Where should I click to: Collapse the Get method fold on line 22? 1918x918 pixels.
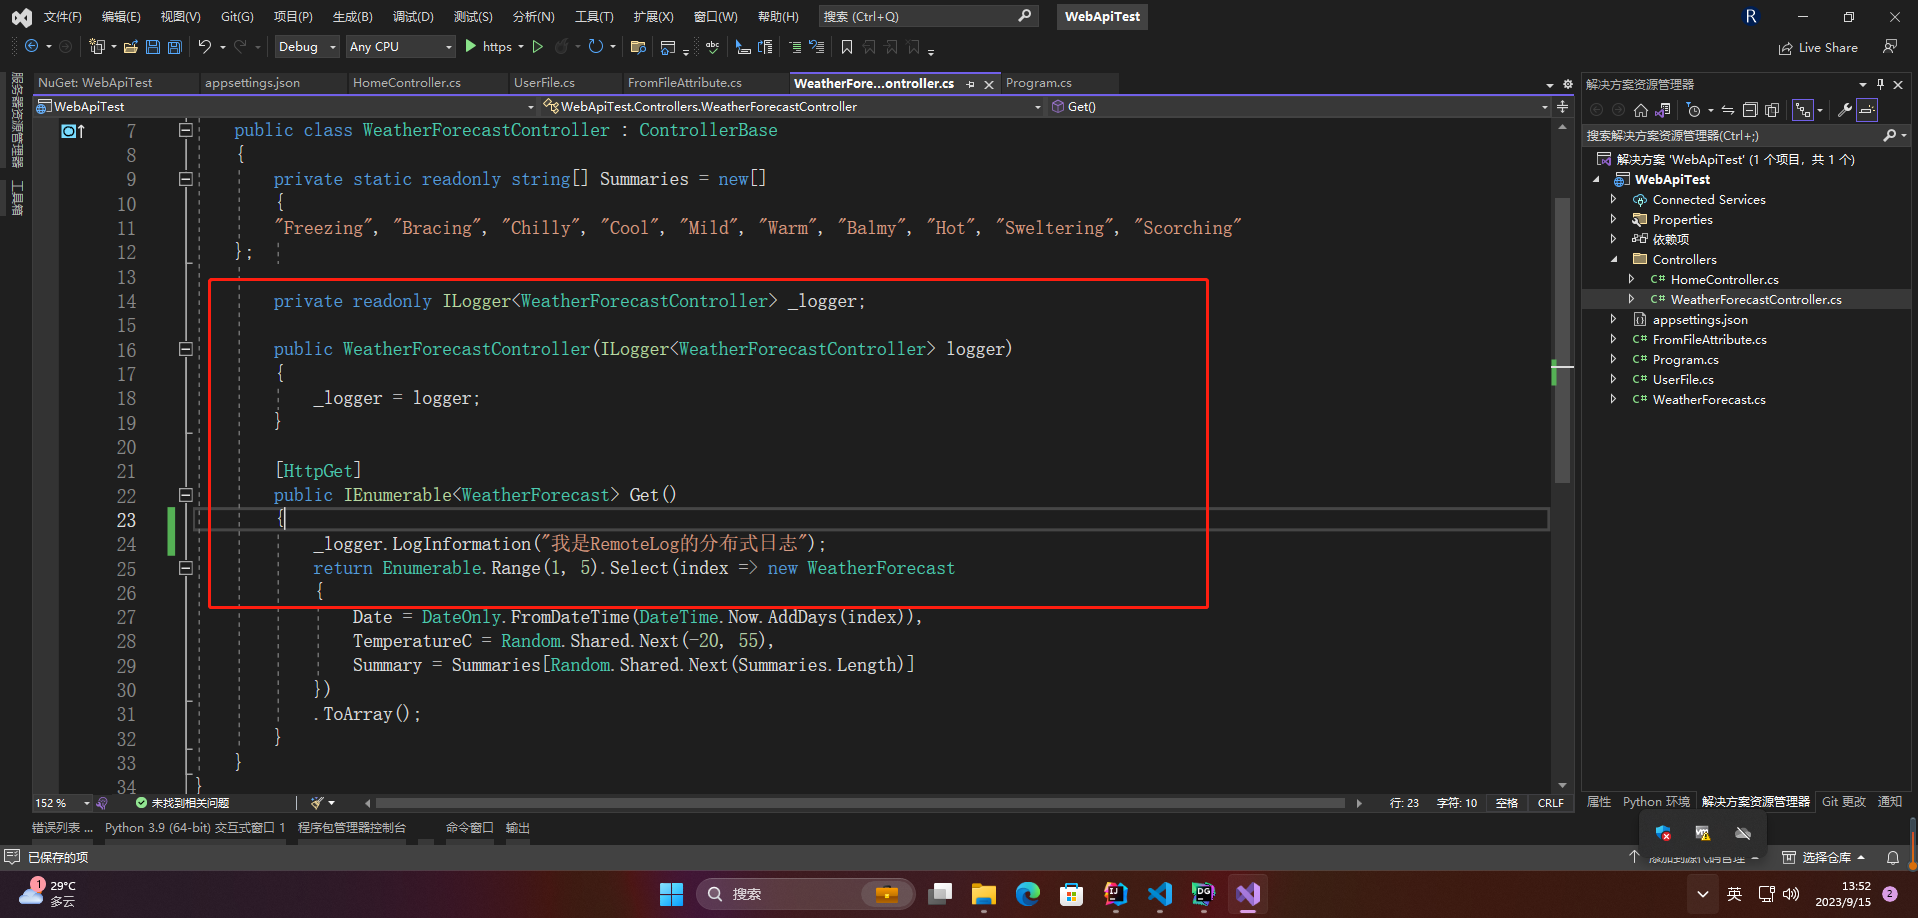(x=185, y=495)
